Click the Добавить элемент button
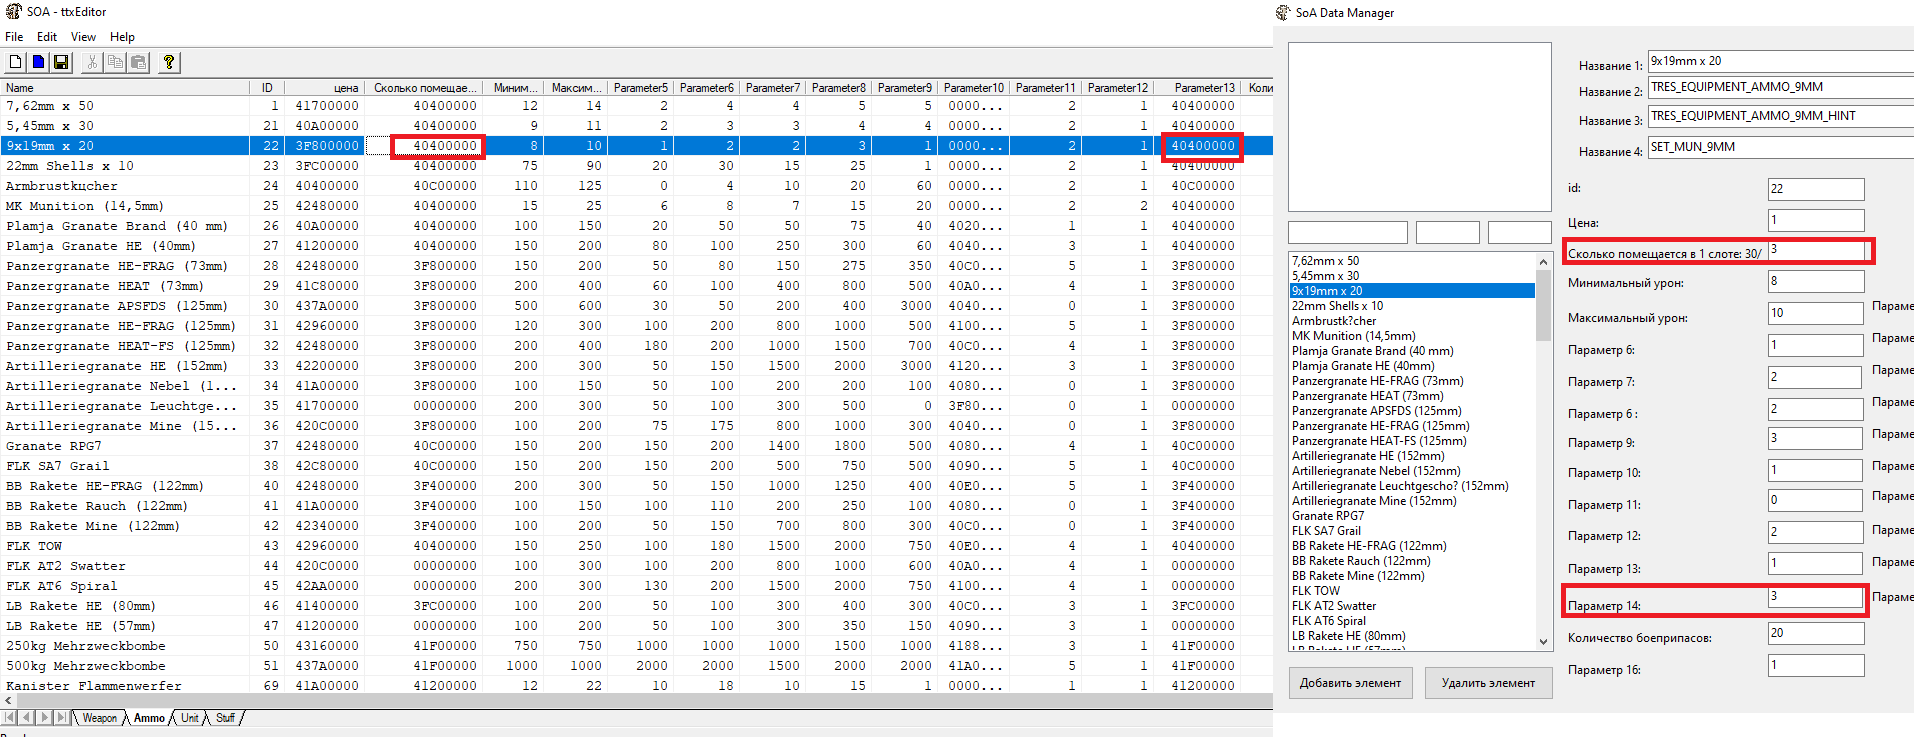The image size is (1914, 737). tap(1350, 683)
